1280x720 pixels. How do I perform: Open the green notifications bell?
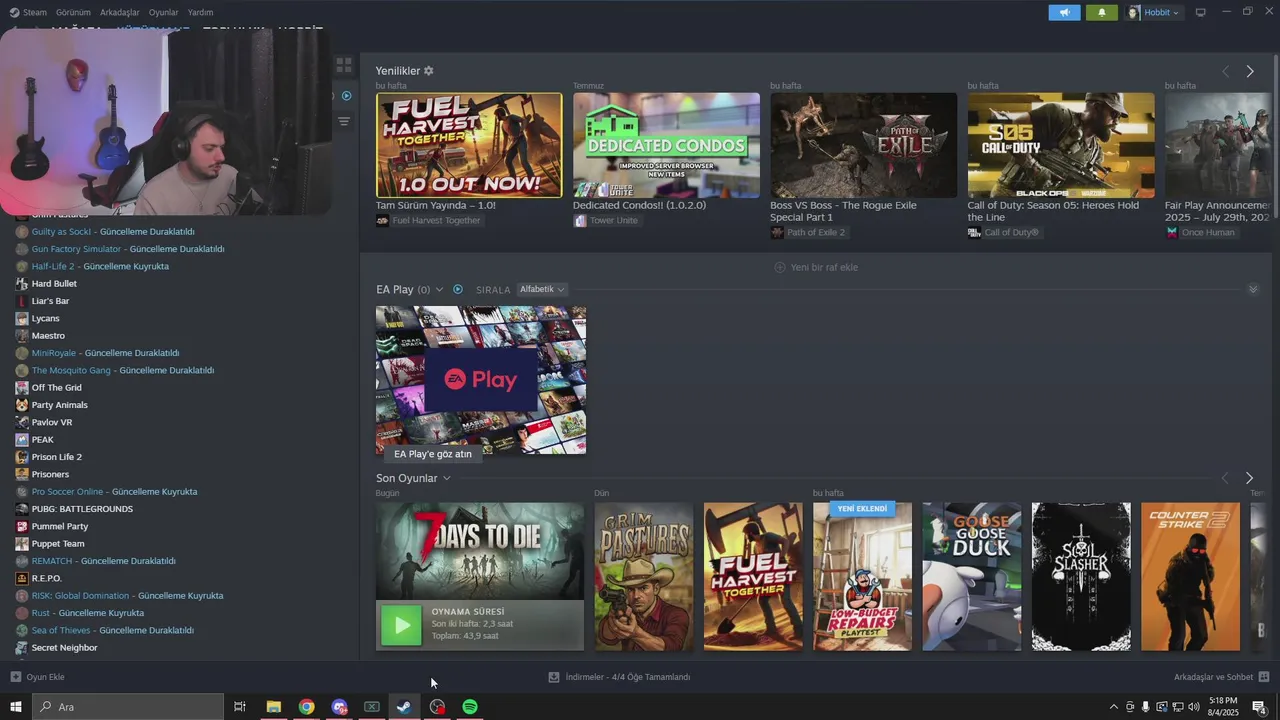tap(1102, 12)
